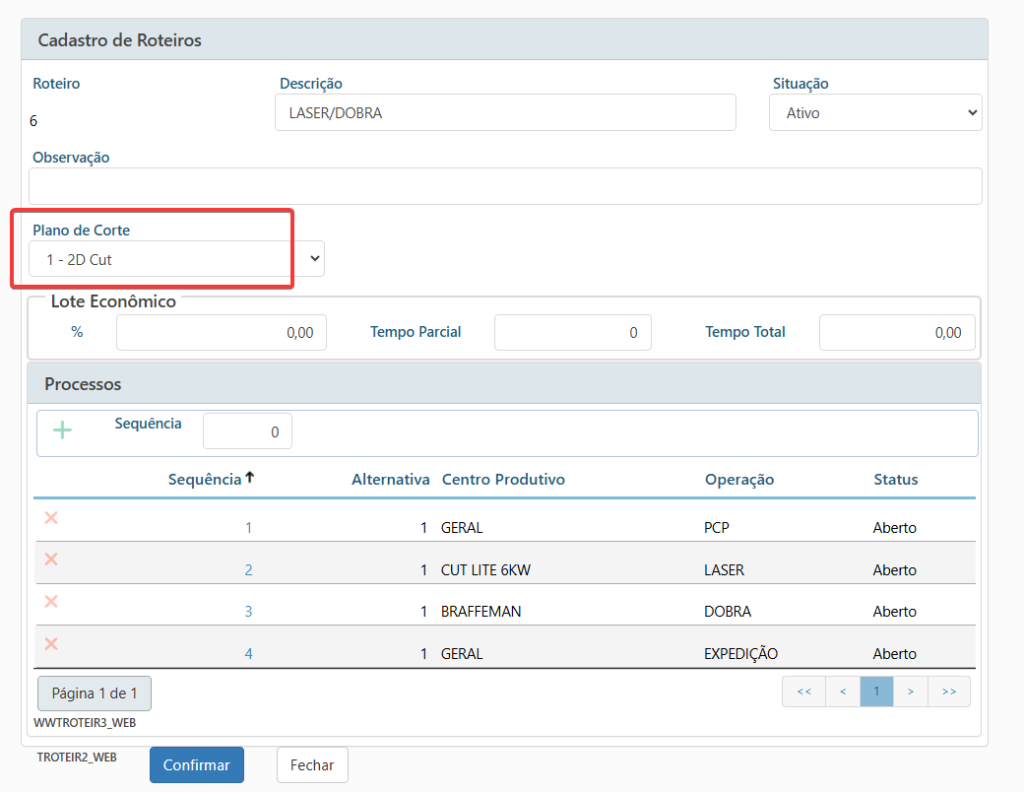Click the Observação text field
This screenshot has width=1024, height=792.
pos(505,186)
